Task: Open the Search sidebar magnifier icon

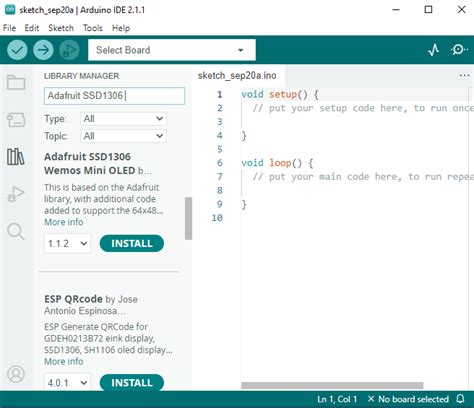Action: tap(16, 231)
